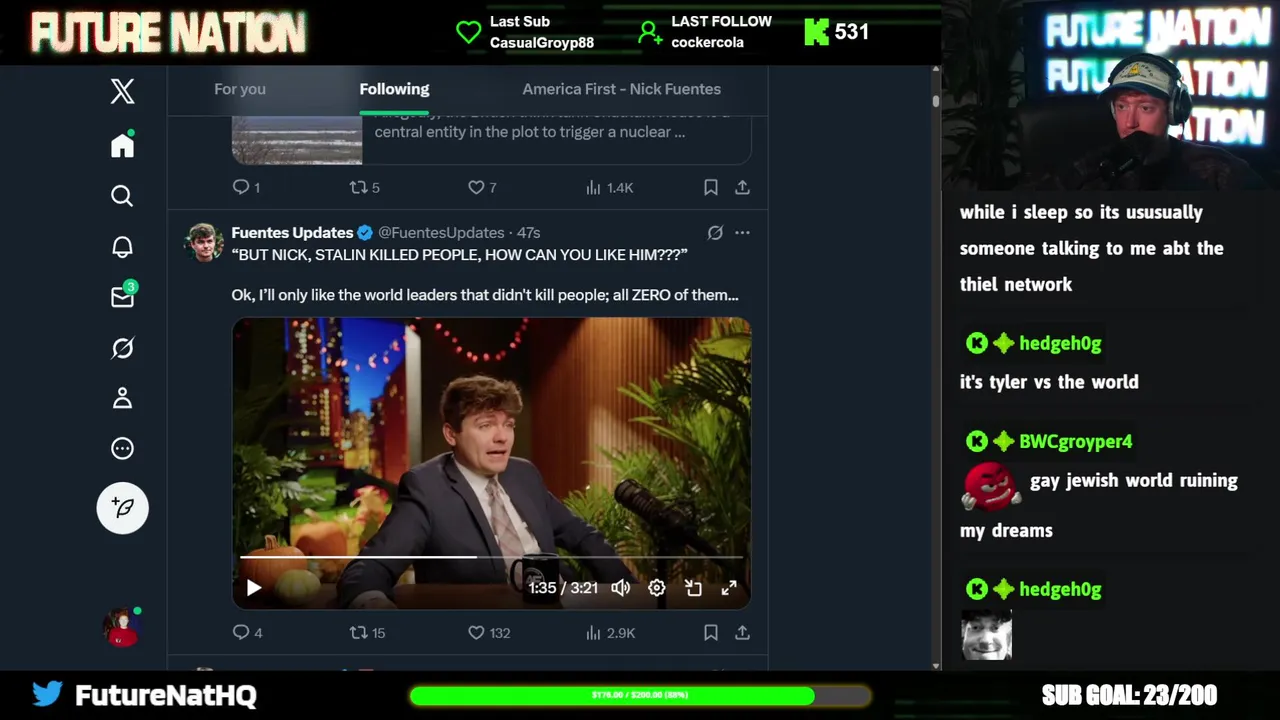Like the upper post with 7 likes
The image size is (1280, 720).
(x=482, y=187)
